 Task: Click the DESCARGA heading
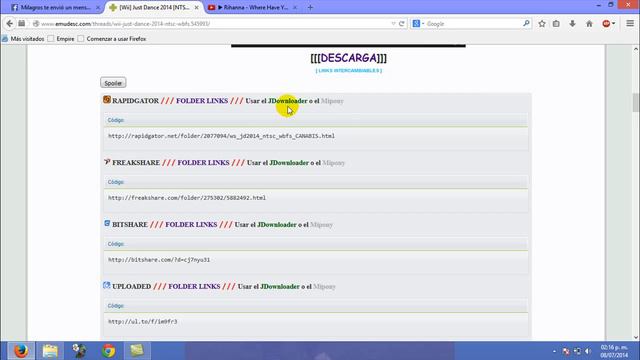click(348, 58)
